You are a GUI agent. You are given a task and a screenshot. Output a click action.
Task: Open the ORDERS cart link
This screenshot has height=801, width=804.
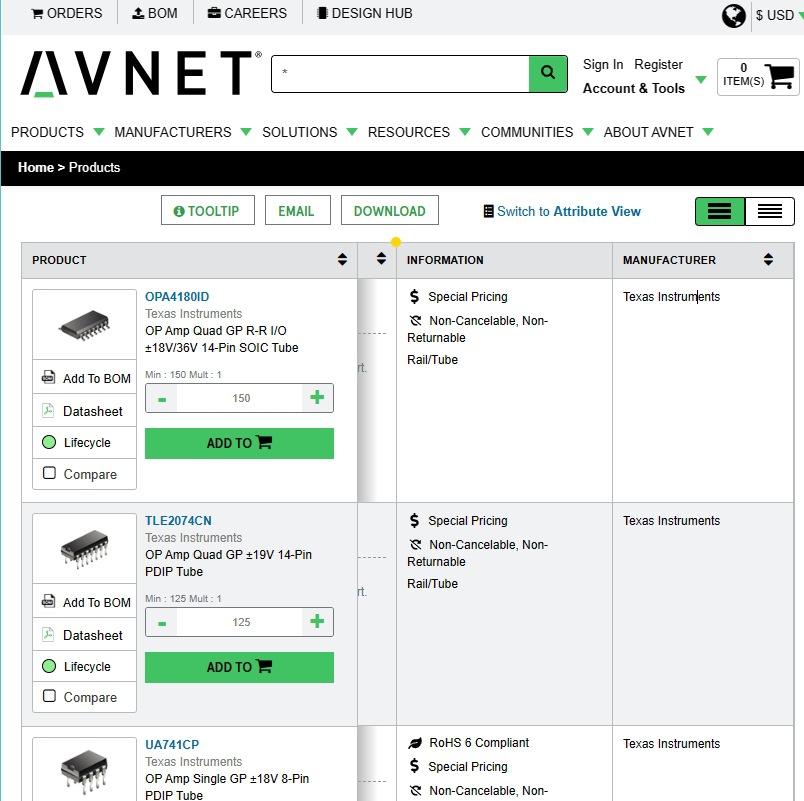coord(67,13)
